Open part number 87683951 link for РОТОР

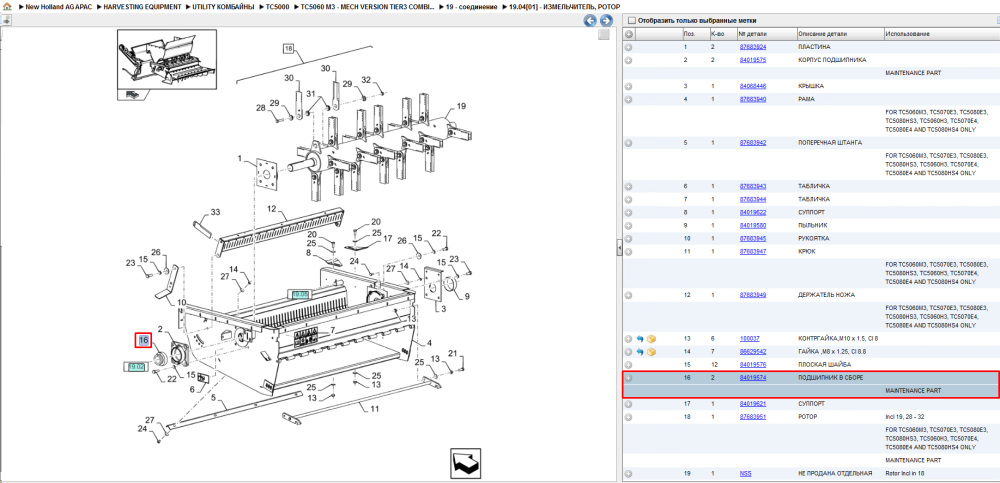pos(753,417)
